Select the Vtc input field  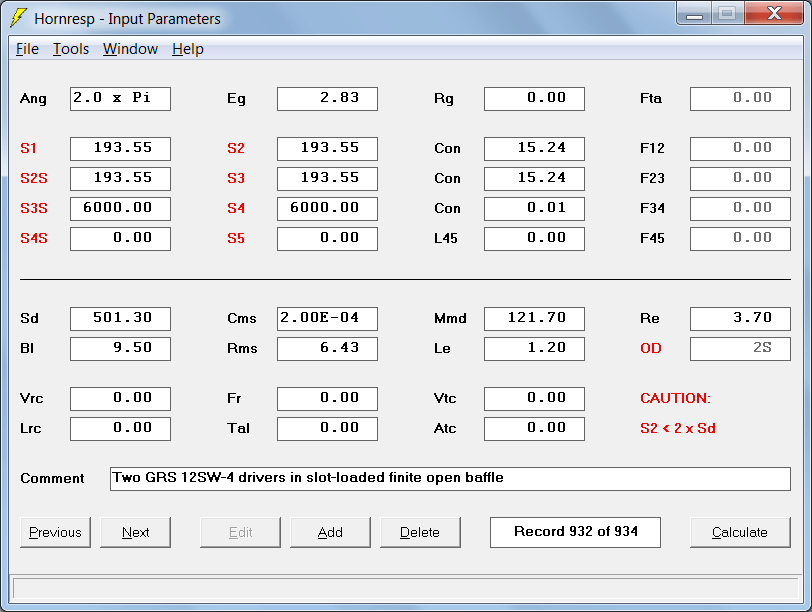[x=534, y=399]
